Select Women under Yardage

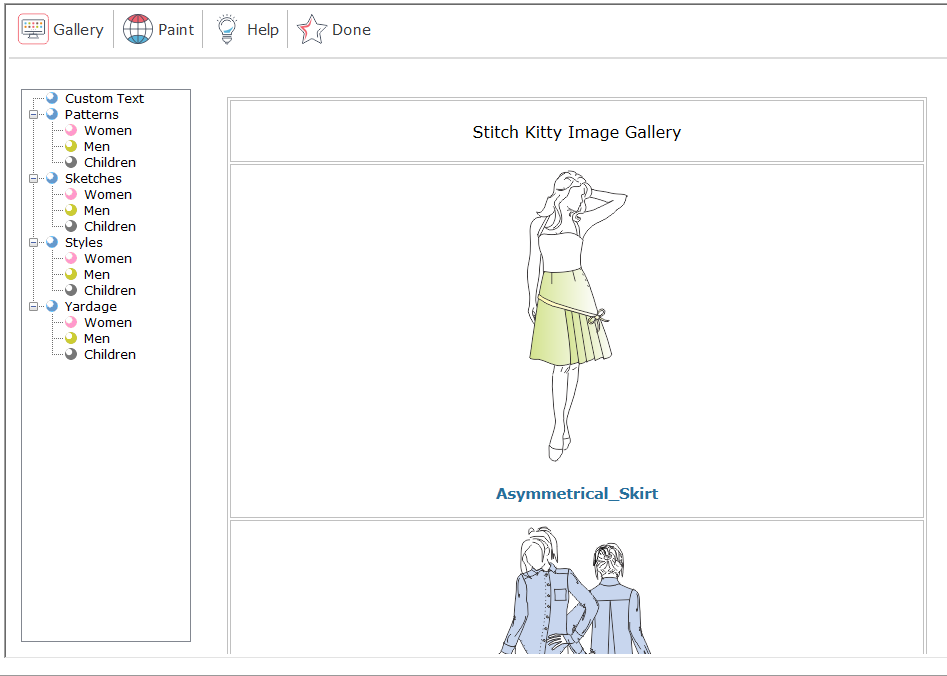coord(108,322)
